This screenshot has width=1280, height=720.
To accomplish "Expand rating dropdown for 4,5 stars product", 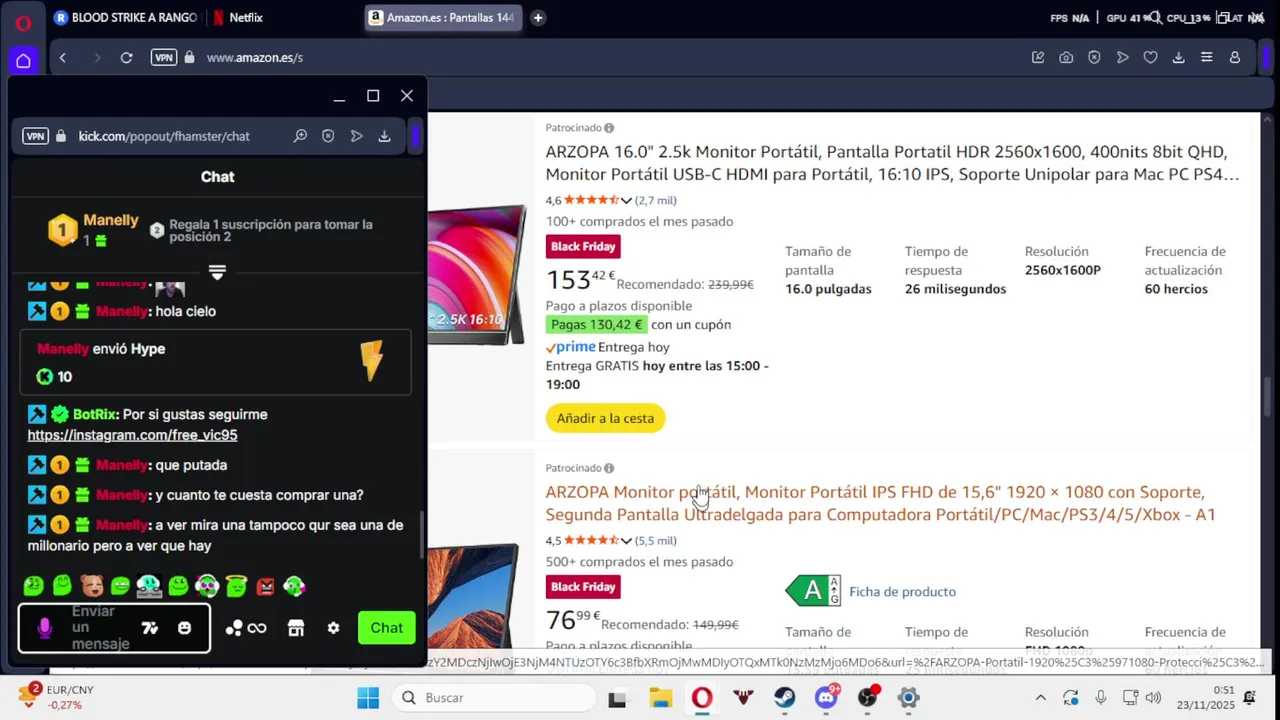I will [626, 541].
